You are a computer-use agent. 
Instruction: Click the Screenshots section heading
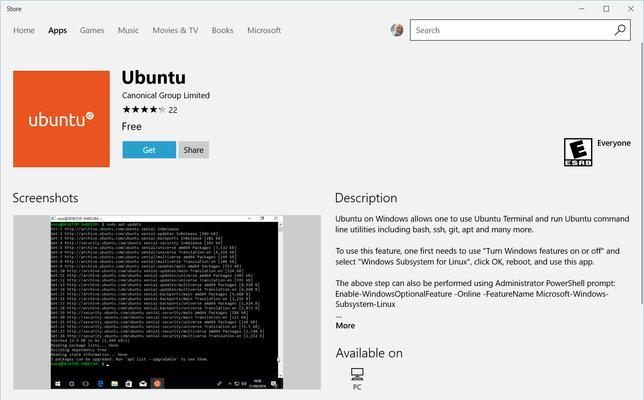[46, 198]
